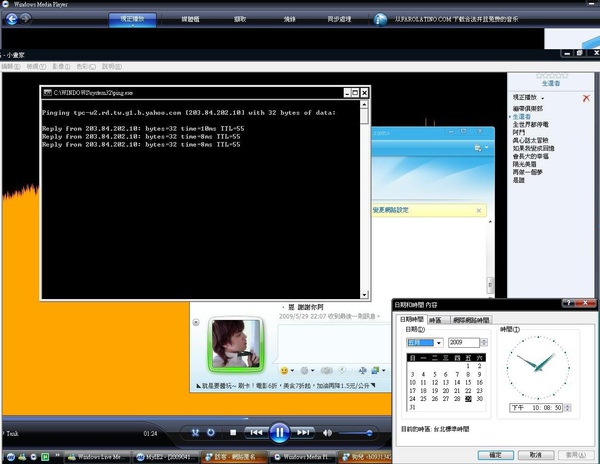Send a nudge with the nudge icon
This screenshot has height=464, width=600.
click(x=326, y=370)
